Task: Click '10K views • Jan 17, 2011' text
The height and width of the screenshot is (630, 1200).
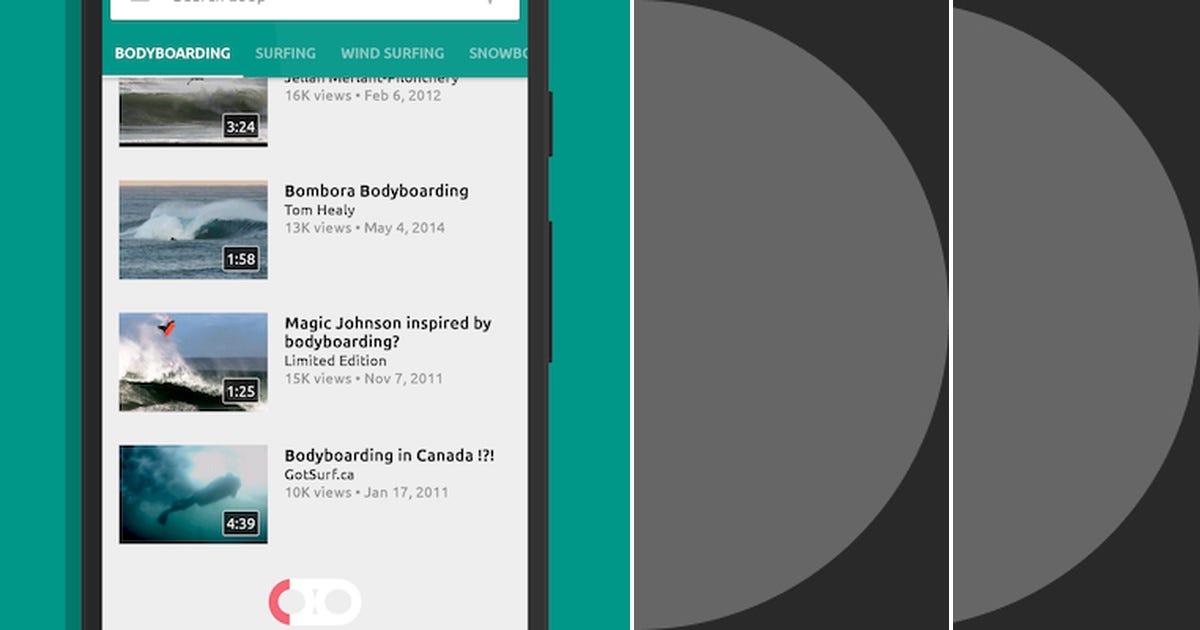Action: coord(366,493)
